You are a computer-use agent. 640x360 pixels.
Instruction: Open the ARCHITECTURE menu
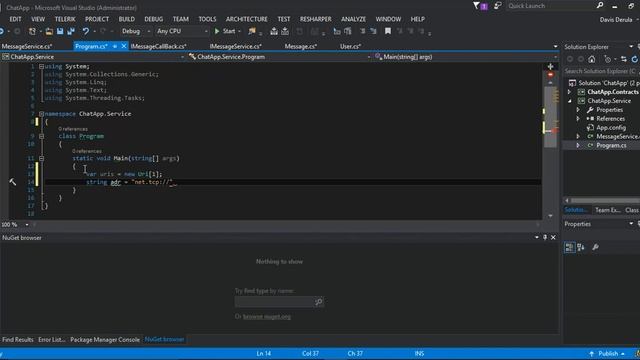coord(247,19)
